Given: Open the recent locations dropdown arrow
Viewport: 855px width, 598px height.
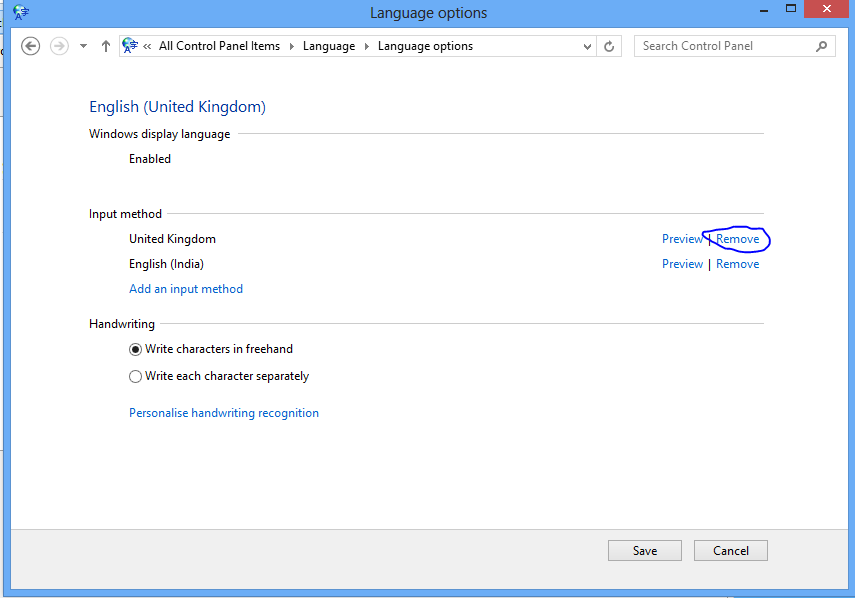Looking at the screenshot, I should pyautogui.click(x=83, y=46).
